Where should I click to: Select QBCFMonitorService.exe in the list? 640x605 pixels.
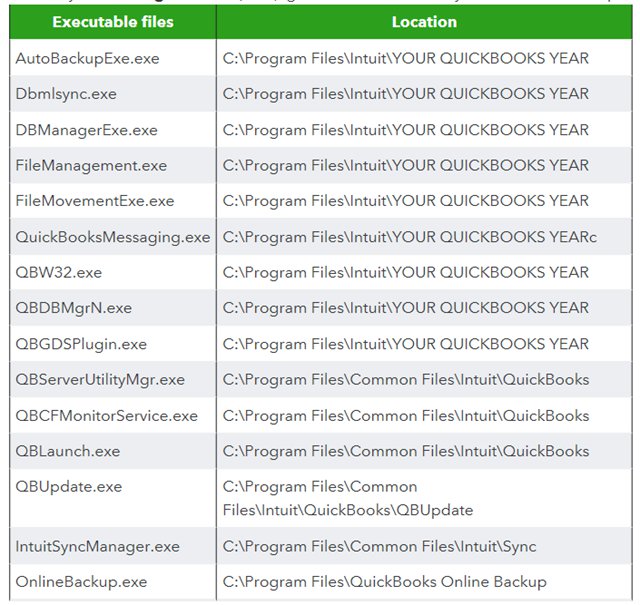click(x=107, y=416)
